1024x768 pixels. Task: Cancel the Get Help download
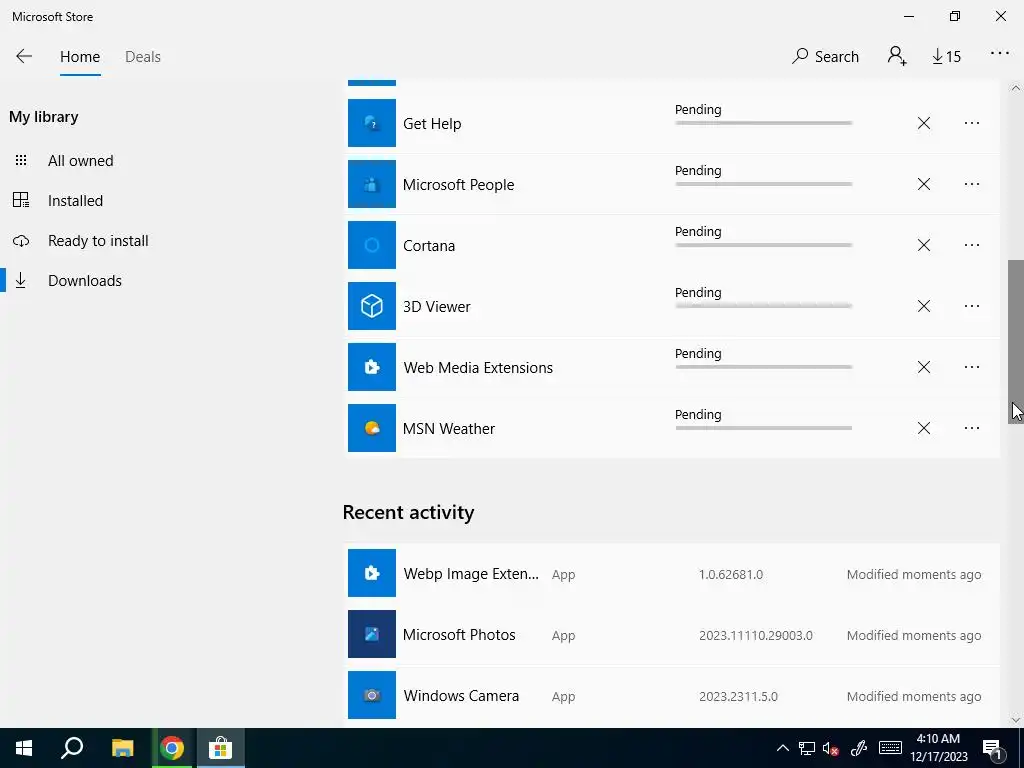click(923, 123)
